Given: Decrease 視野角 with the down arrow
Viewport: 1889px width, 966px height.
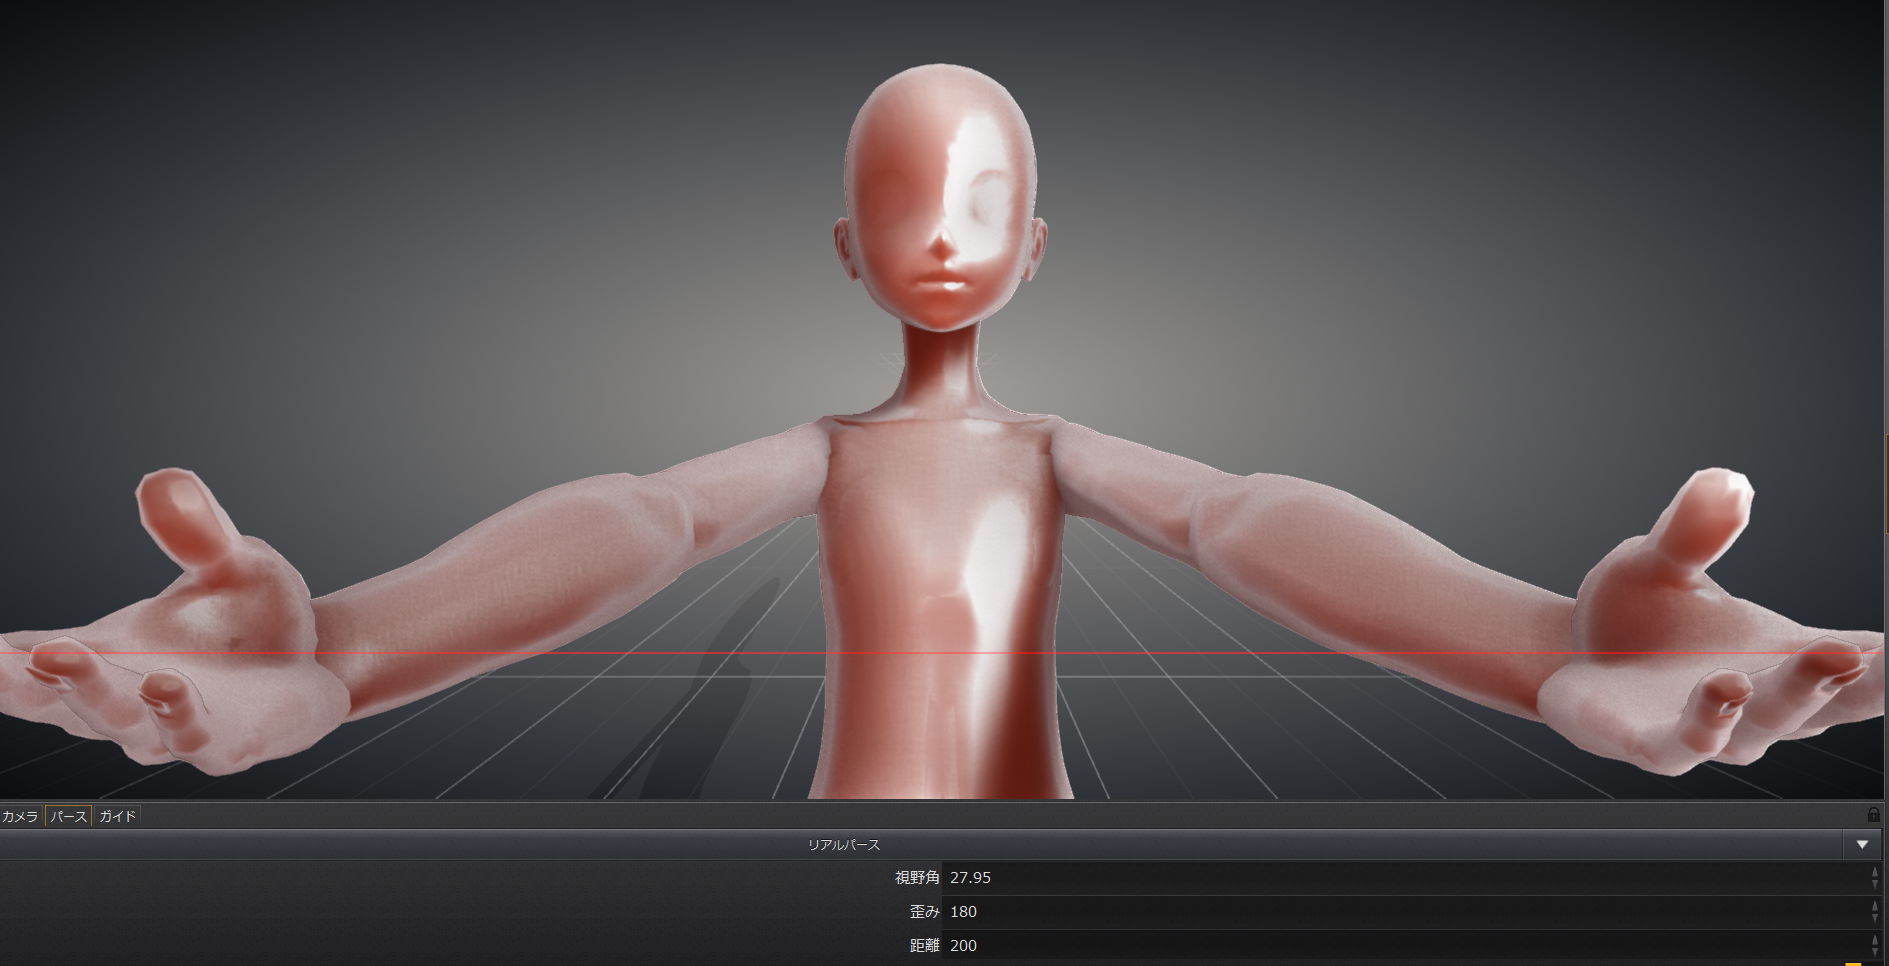Looking at the screenshot, I should coord(1874,884).
